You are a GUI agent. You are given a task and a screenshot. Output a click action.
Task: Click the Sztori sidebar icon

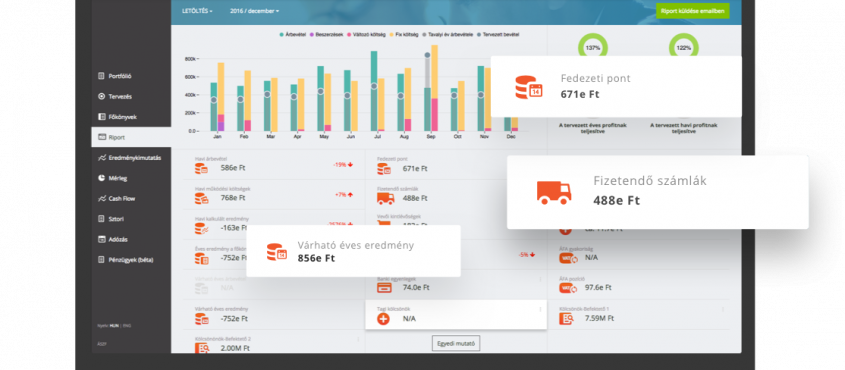point(101,219)
